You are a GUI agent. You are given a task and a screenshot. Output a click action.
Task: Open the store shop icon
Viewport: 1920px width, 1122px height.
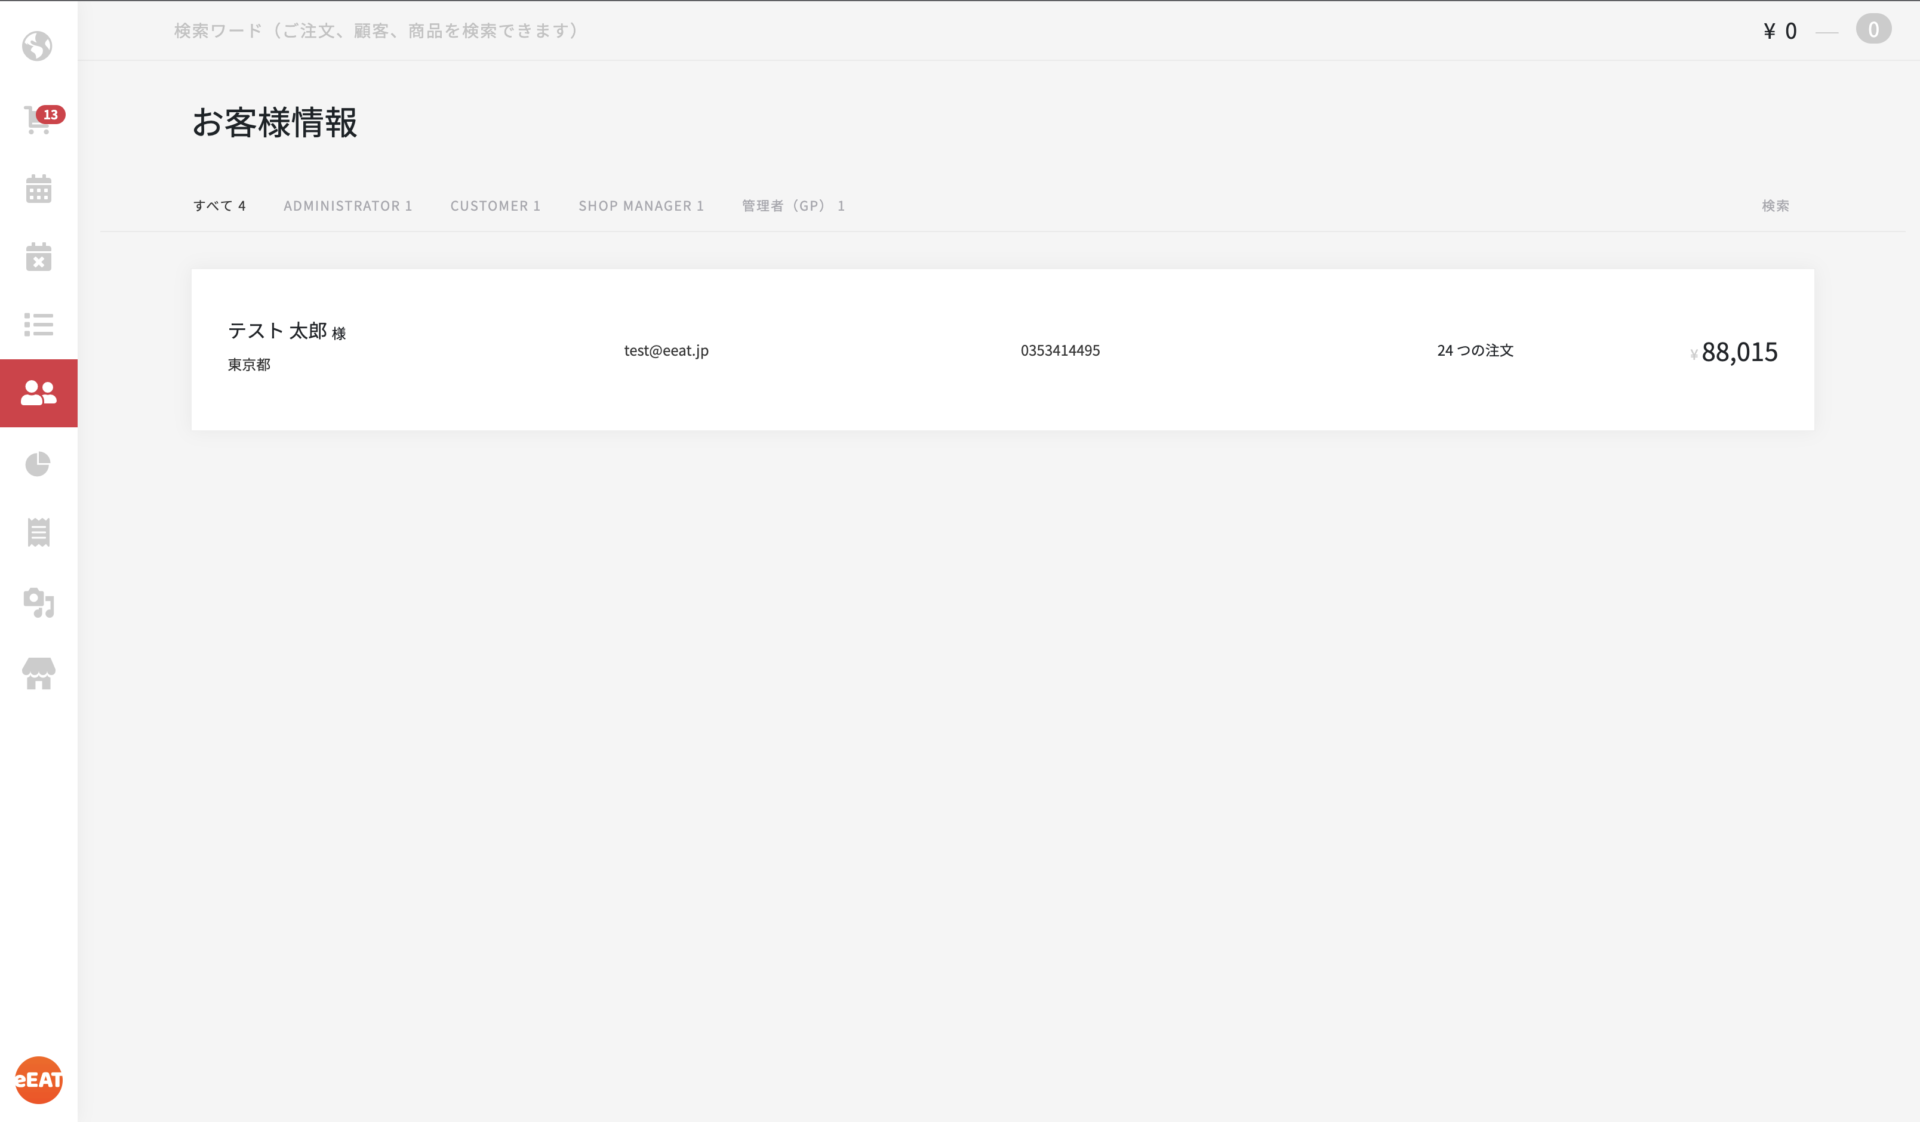pos(38,673)
